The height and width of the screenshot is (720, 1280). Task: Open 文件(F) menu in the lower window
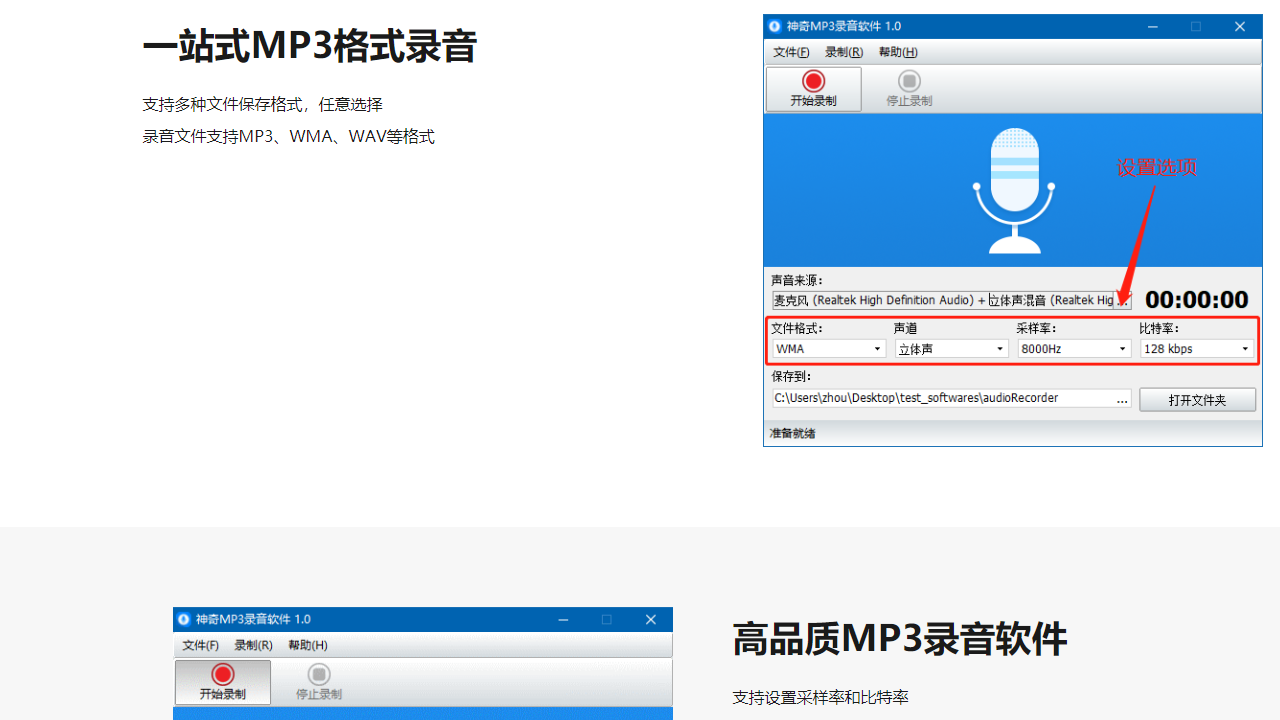click(199, 645)
